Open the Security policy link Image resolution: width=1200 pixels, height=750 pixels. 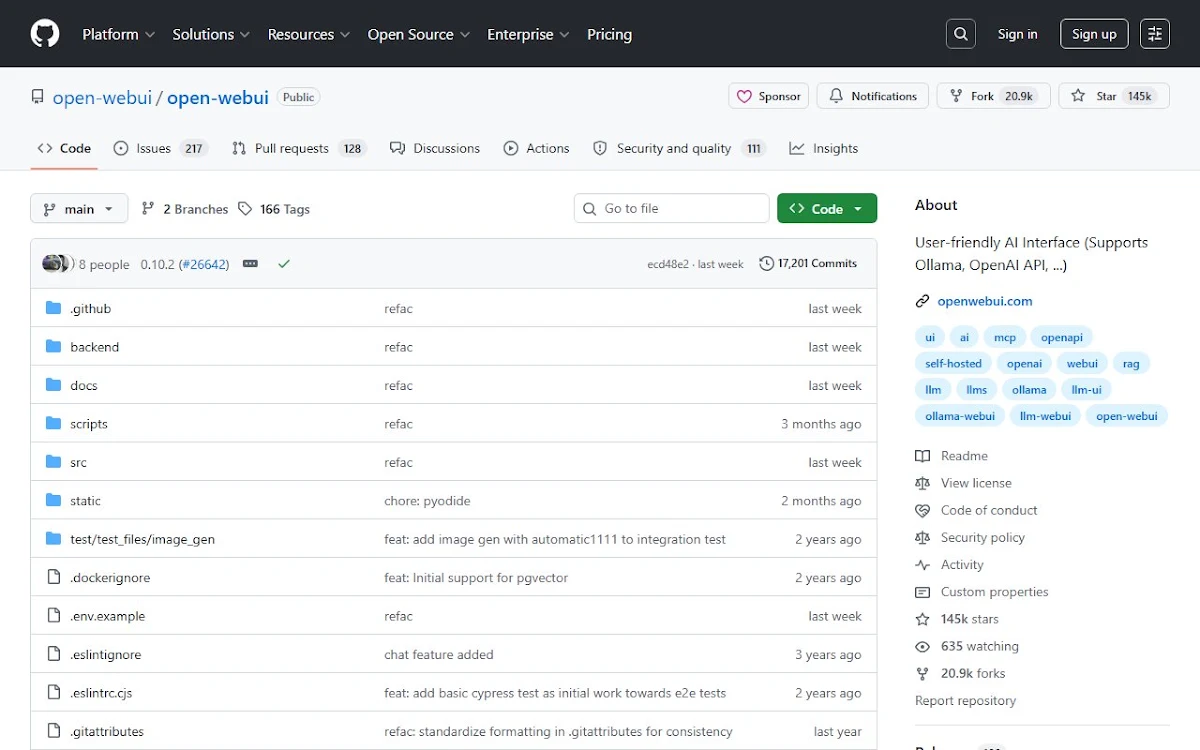(983, 538)
